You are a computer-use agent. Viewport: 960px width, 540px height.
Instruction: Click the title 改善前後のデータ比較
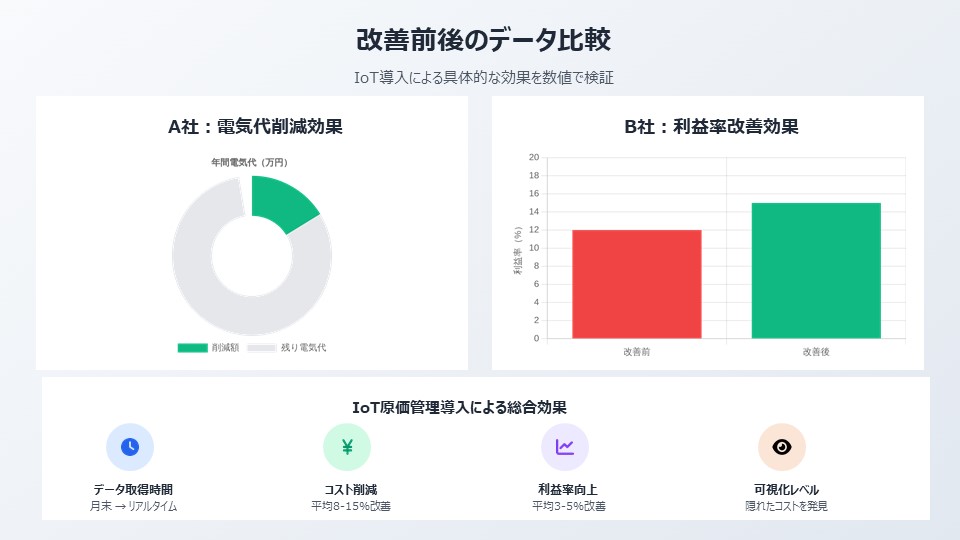pyautogui.click(x=483, y=40)
